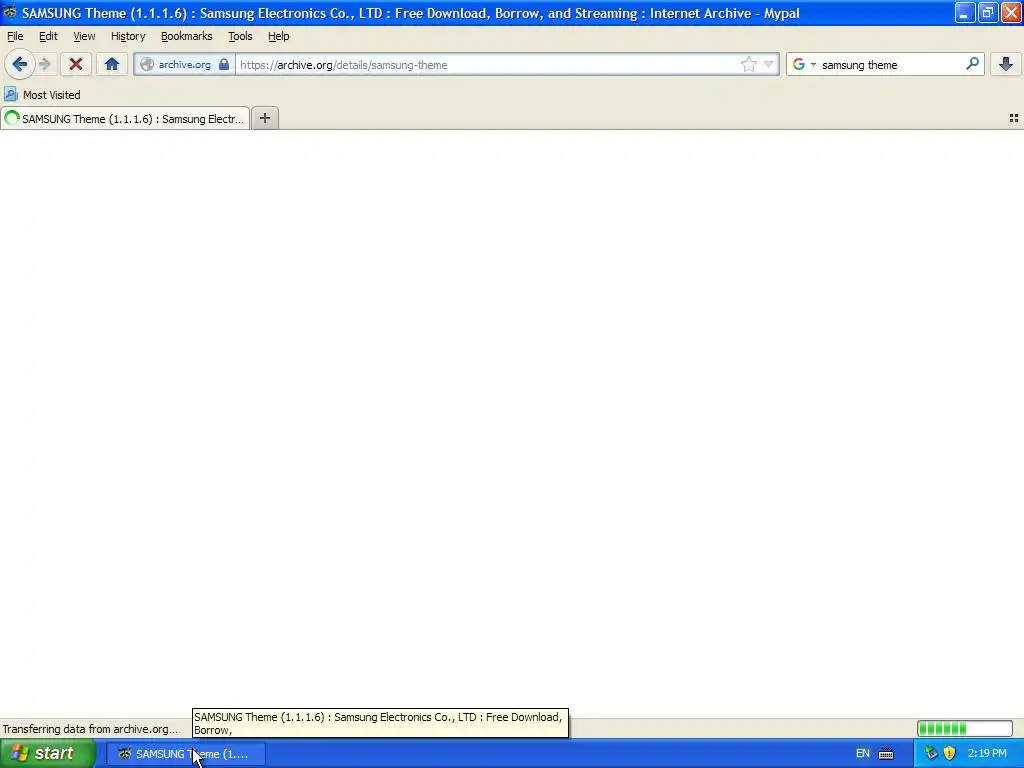Open the Edit menu
The width and height of the screenshot is (1024, 768).
48,36
